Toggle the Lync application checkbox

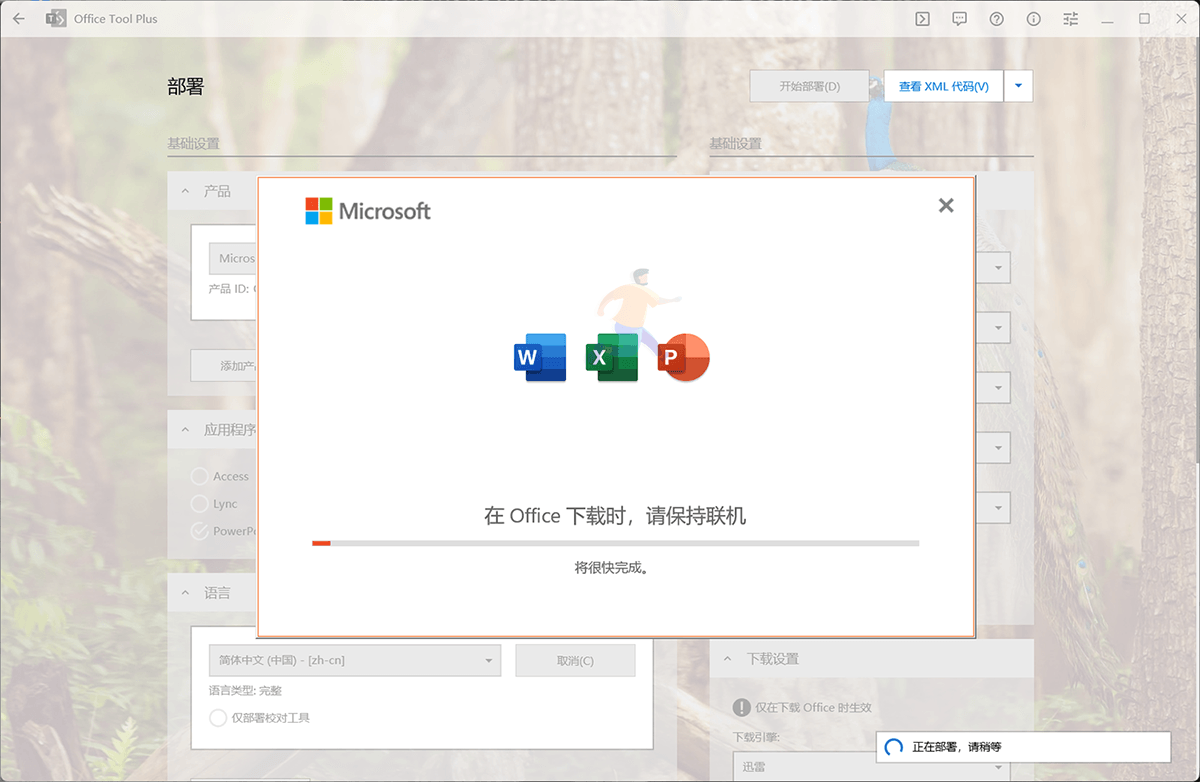point(200,504)
